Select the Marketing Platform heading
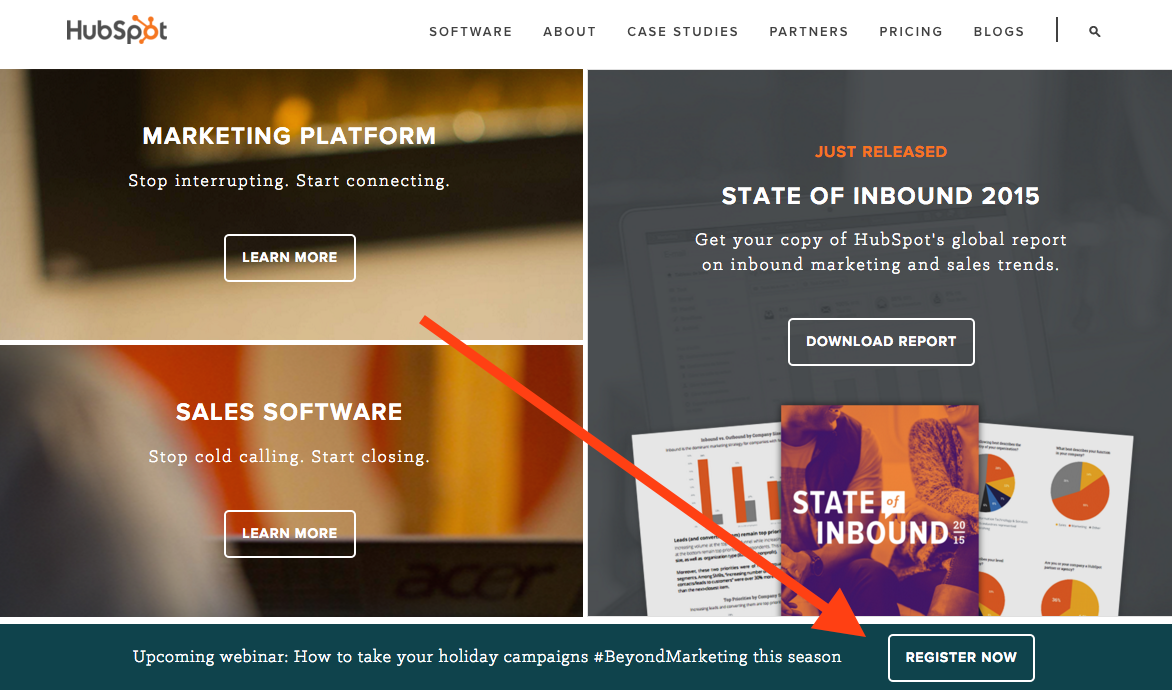 [x=289, y=136]
